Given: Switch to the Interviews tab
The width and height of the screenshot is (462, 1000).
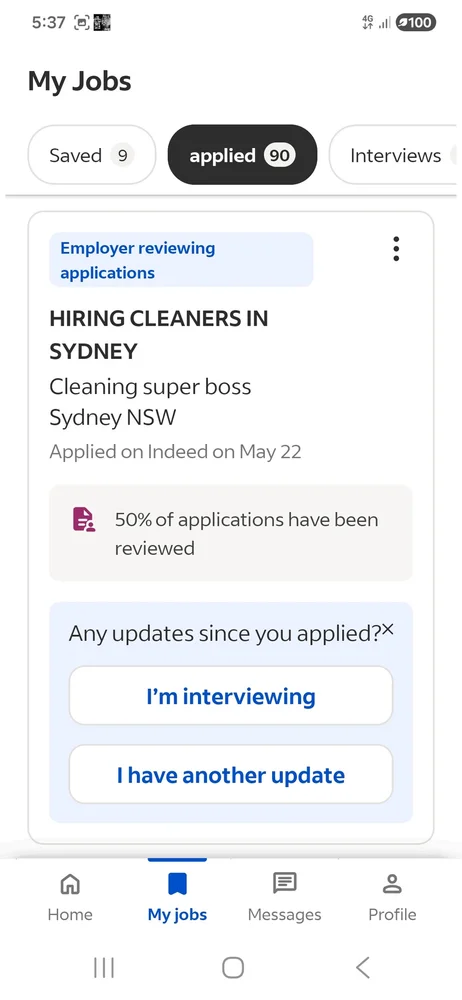Looking at the screenshot, I should (x=395, y=155).
